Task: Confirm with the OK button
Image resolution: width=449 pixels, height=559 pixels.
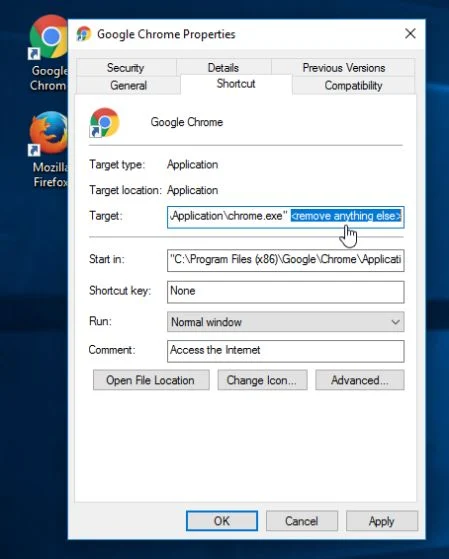Action: point(222,521)
